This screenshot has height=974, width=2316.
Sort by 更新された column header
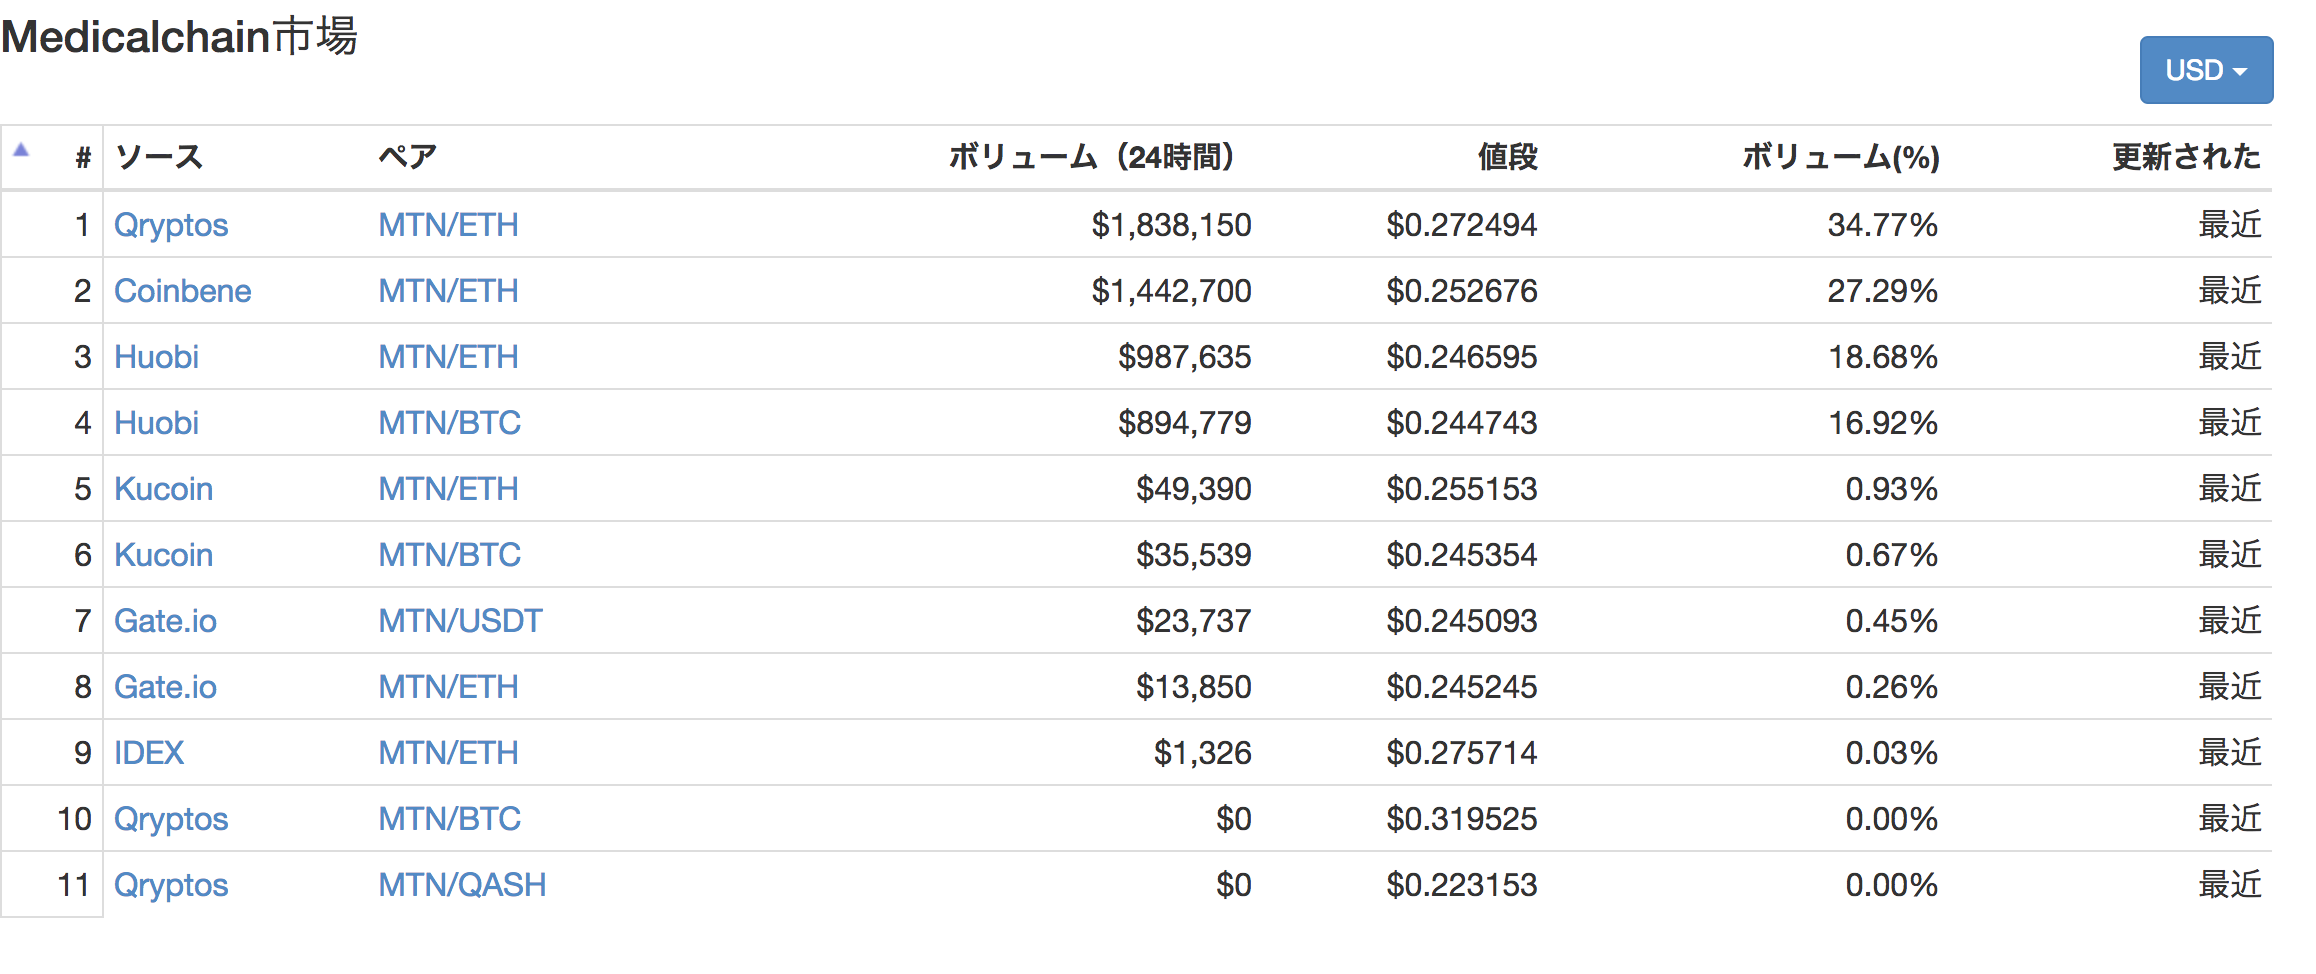(2186, 157)
